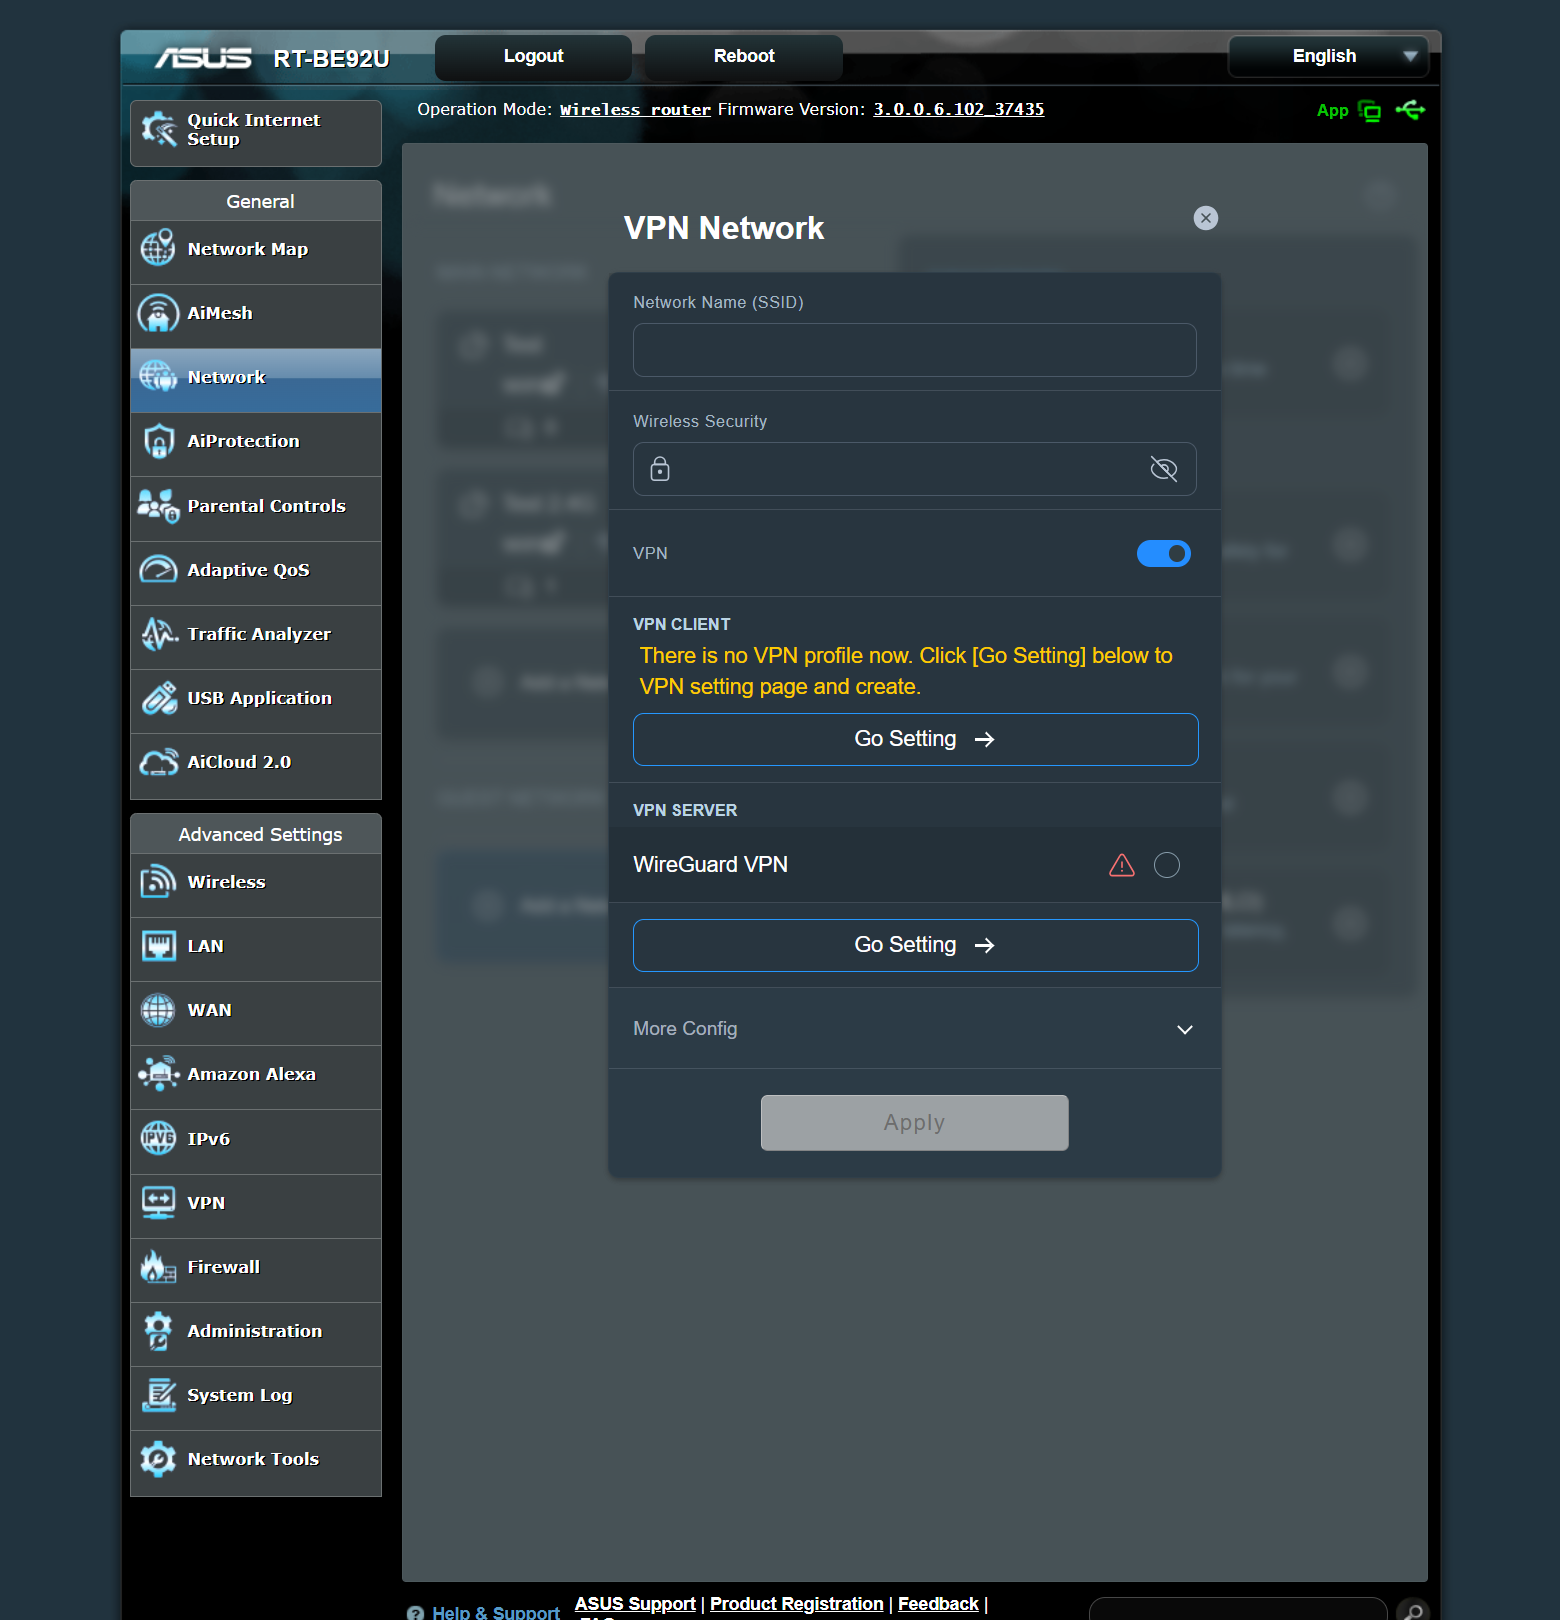Expand the More Config section
The image size is (1560, 1620).
(x=915, y=1029)
